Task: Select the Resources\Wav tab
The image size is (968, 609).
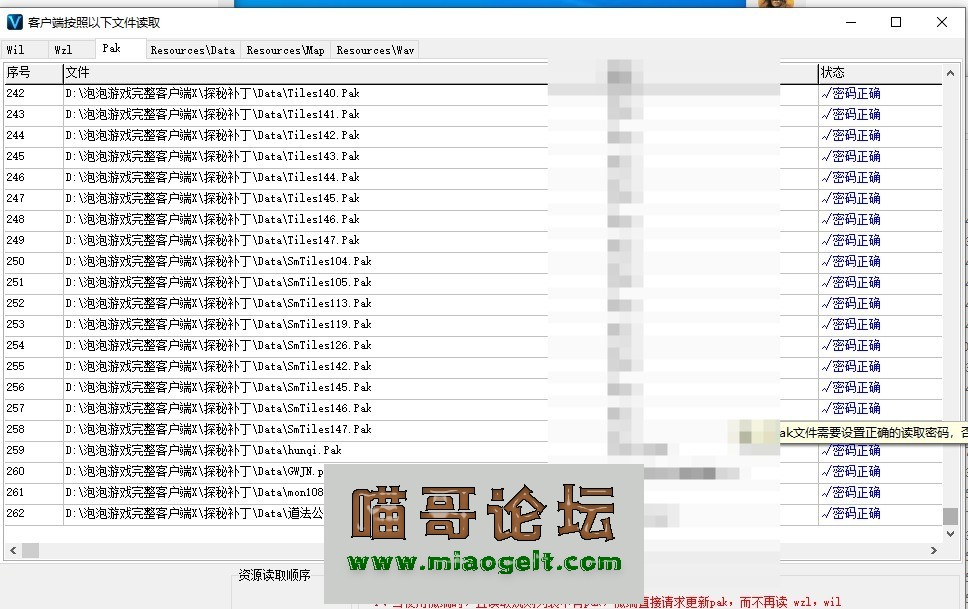Action: pyautogui.click(x=374, y=49)
